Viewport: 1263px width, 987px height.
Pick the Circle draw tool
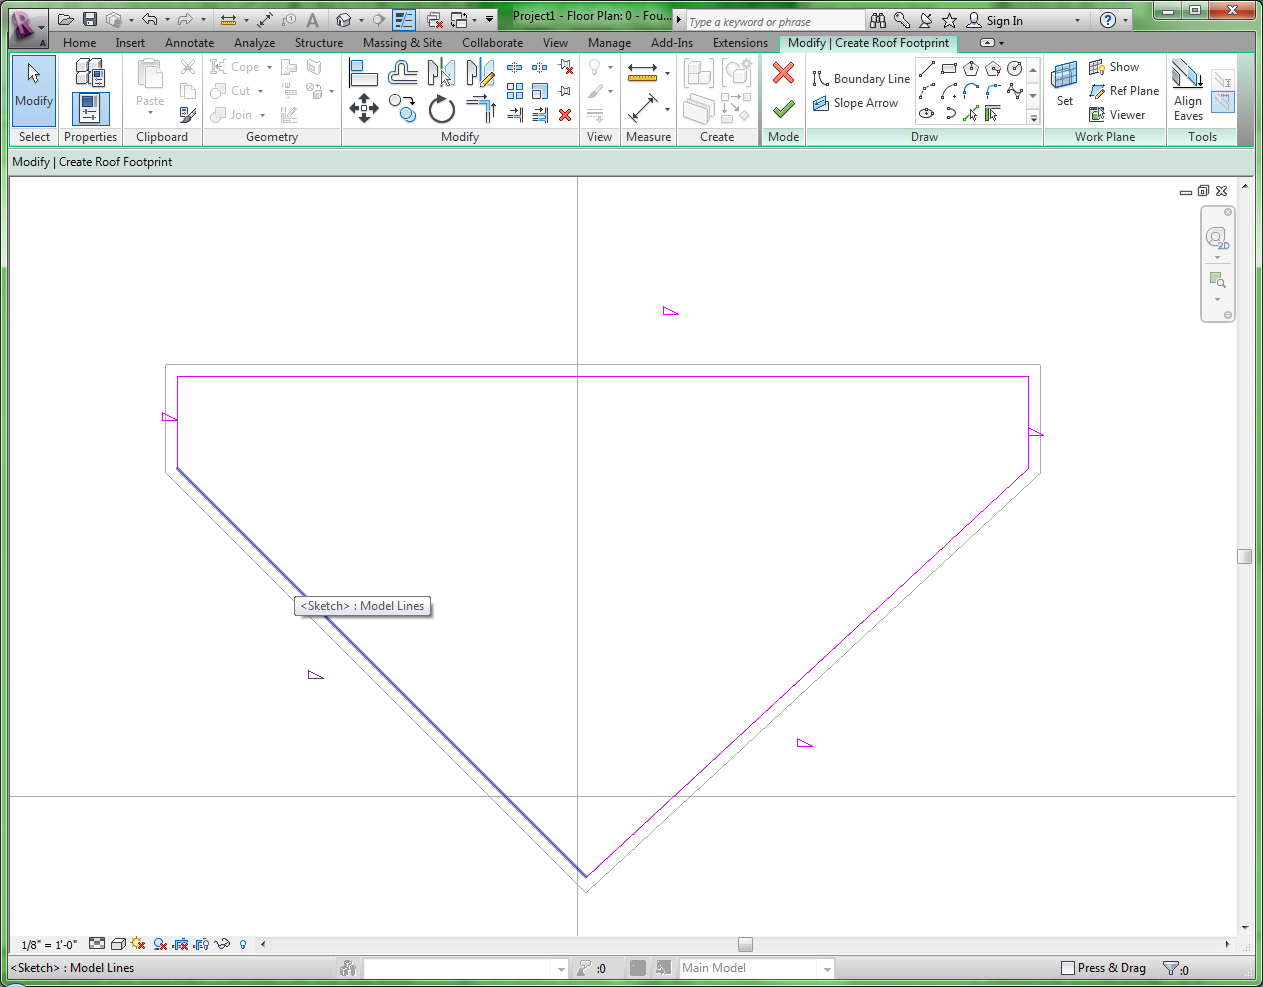pos(1015,68)
